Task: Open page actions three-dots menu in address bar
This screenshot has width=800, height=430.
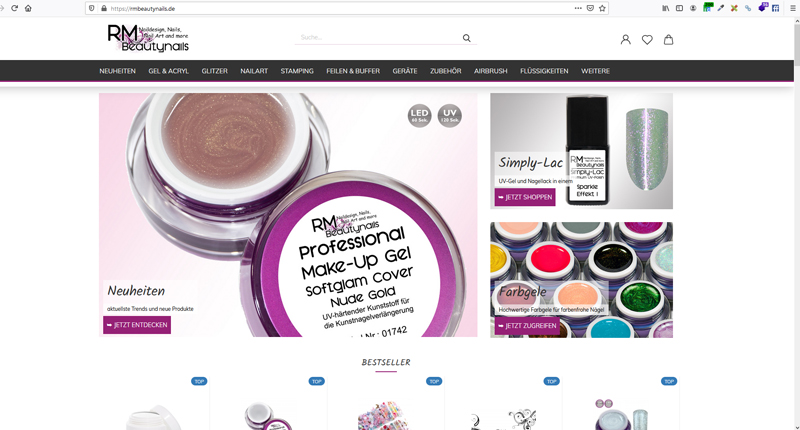Action: pos(578,8)
